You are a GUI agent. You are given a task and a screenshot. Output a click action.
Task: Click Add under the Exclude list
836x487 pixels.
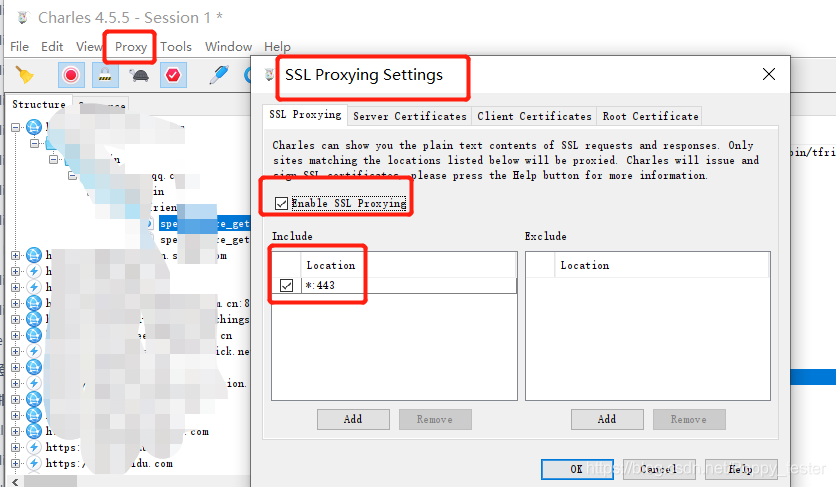(607, 419)
